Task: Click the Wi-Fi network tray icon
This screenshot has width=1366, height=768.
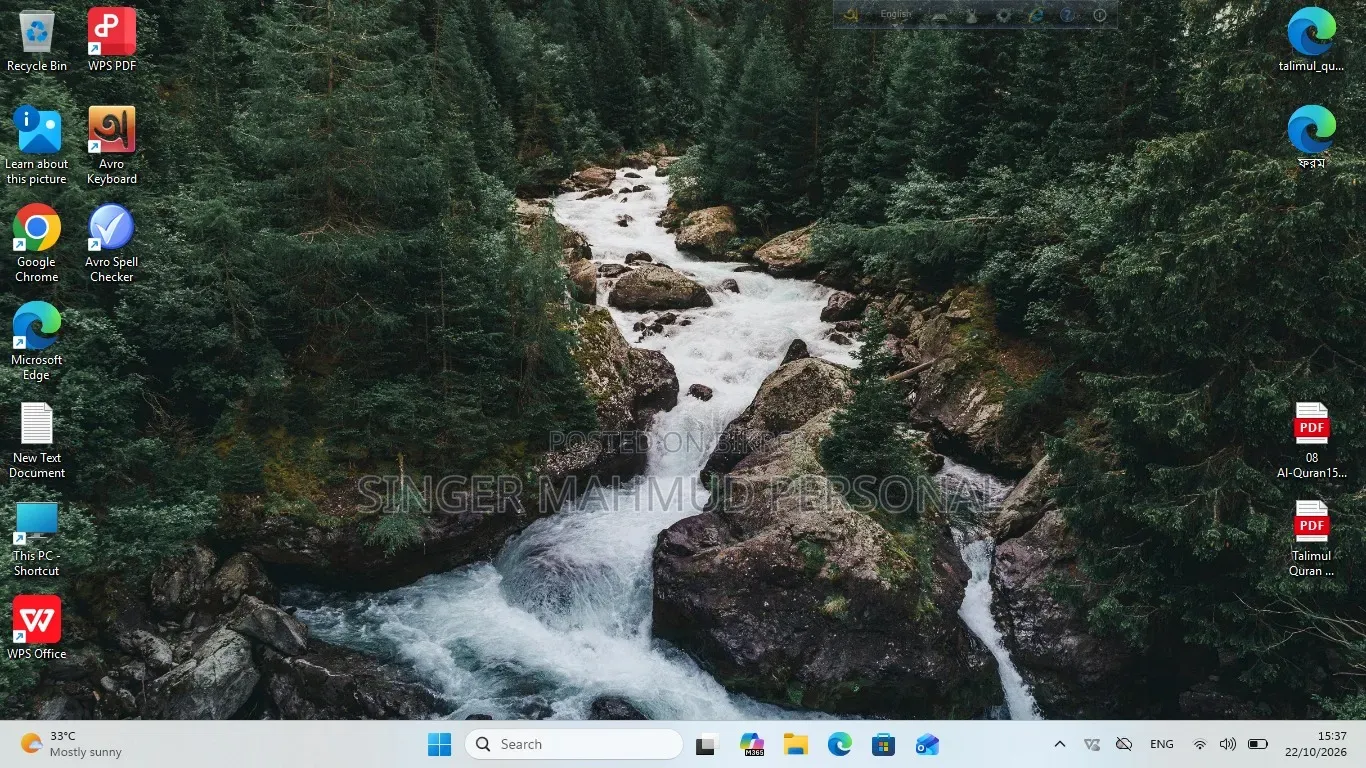Action: click(1200, 744)
